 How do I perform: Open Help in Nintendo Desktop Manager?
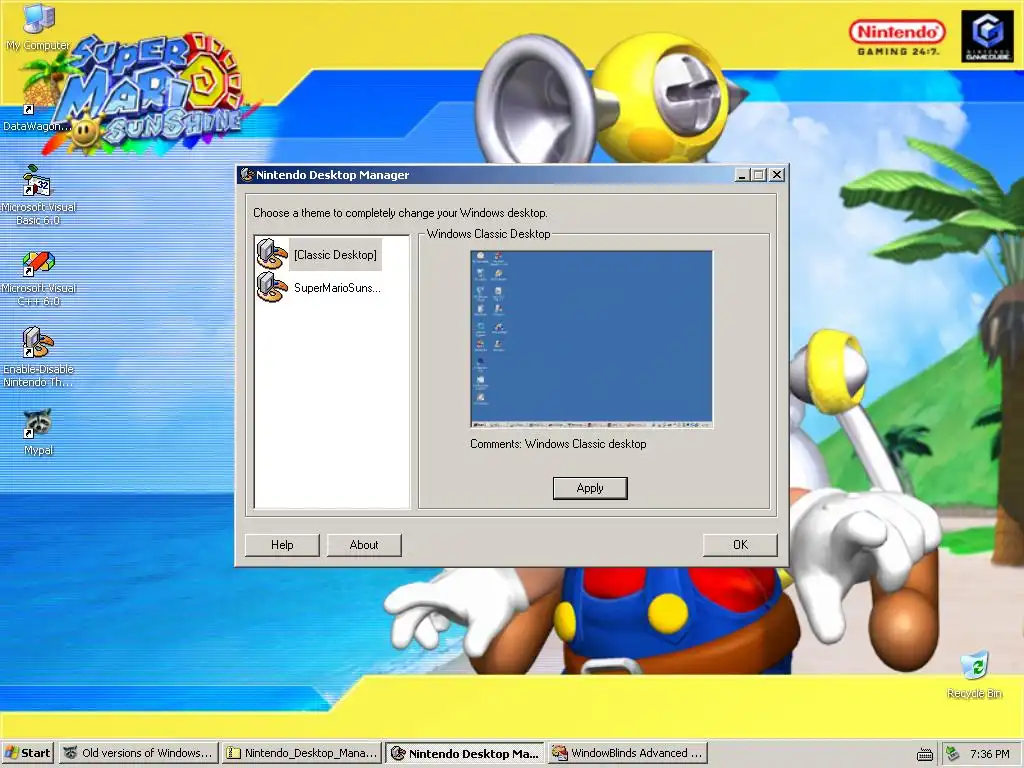pos(282,545)
